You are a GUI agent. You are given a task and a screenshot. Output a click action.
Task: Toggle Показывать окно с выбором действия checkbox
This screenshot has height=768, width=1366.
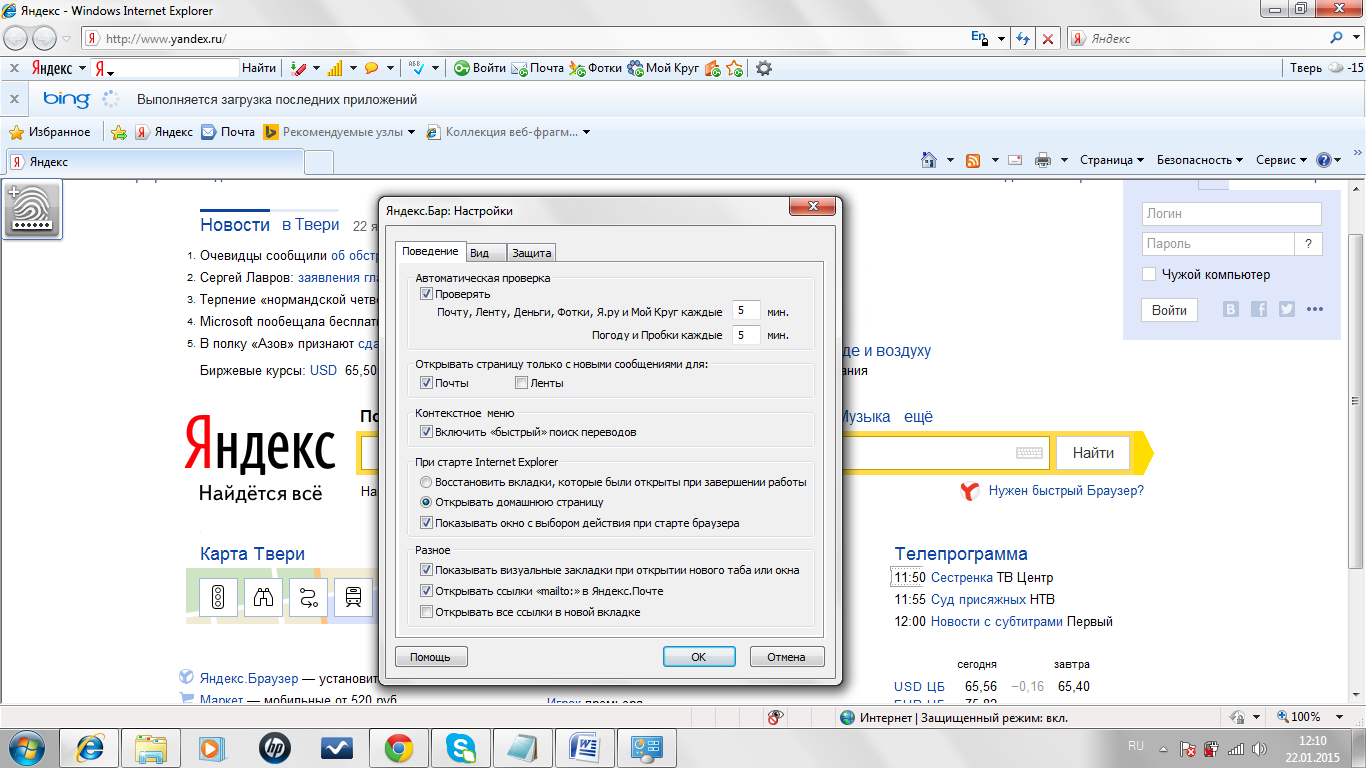coord(426,523)
